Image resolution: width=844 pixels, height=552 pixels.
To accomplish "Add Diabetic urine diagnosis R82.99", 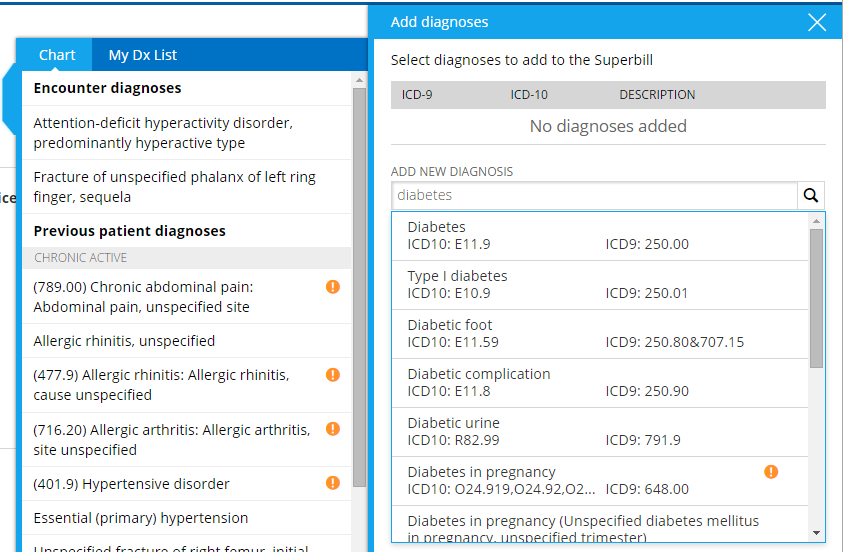I will tap(598, 432).
